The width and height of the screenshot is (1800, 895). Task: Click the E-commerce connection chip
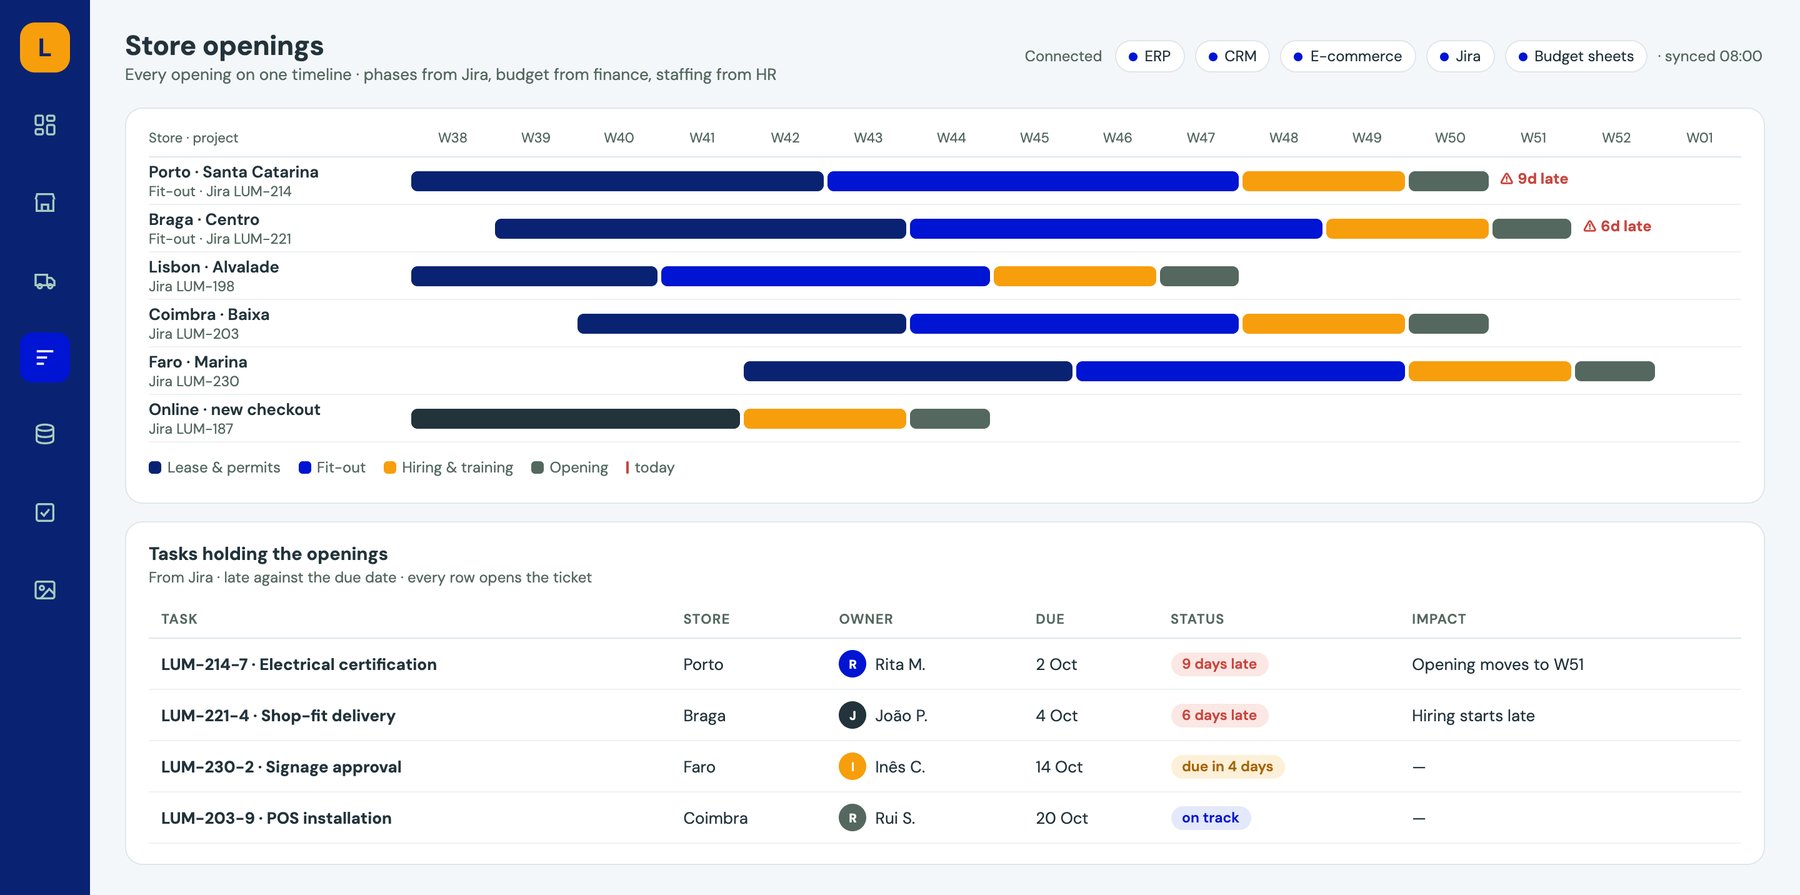pyautogui.click(x=1348, y=56)
